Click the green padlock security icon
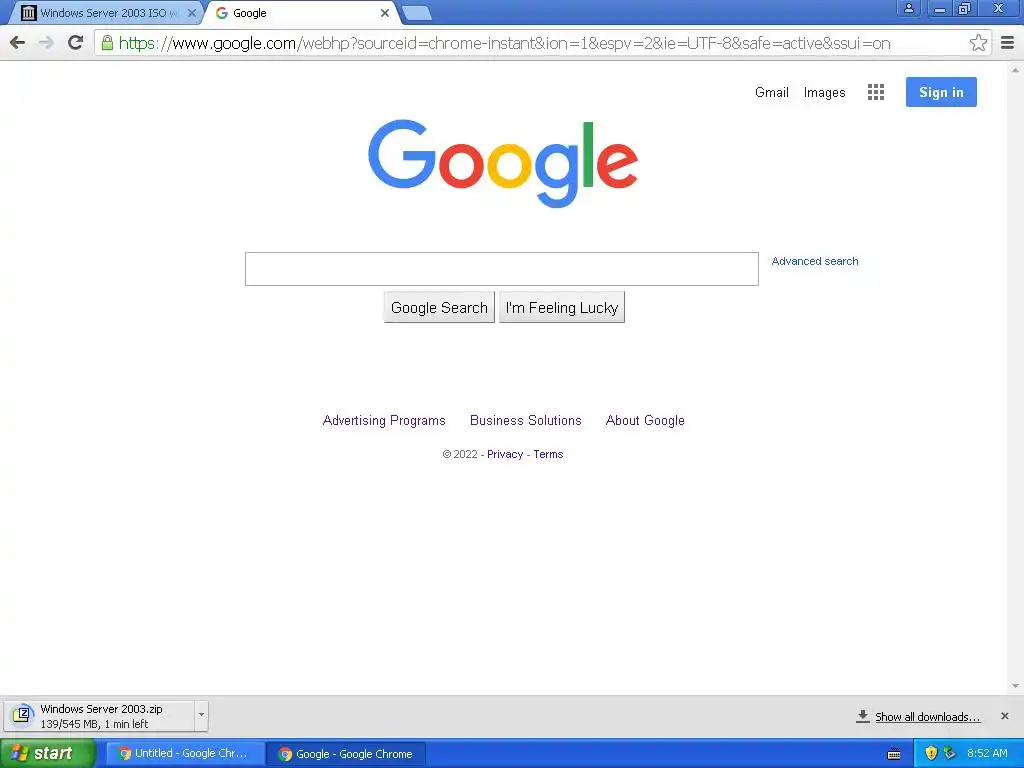This screenshot has height=768, width=1024. (107, 43)
